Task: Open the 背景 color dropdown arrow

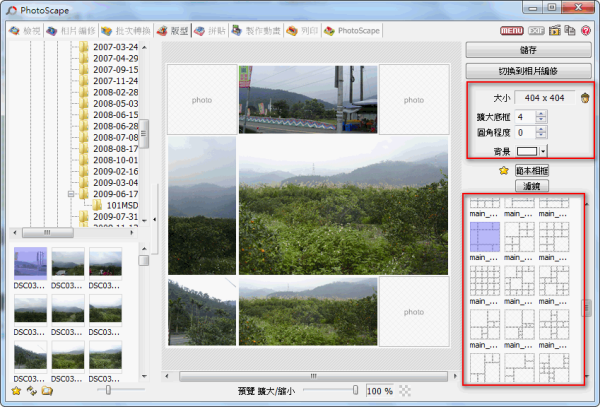Action: pos(543,151)
